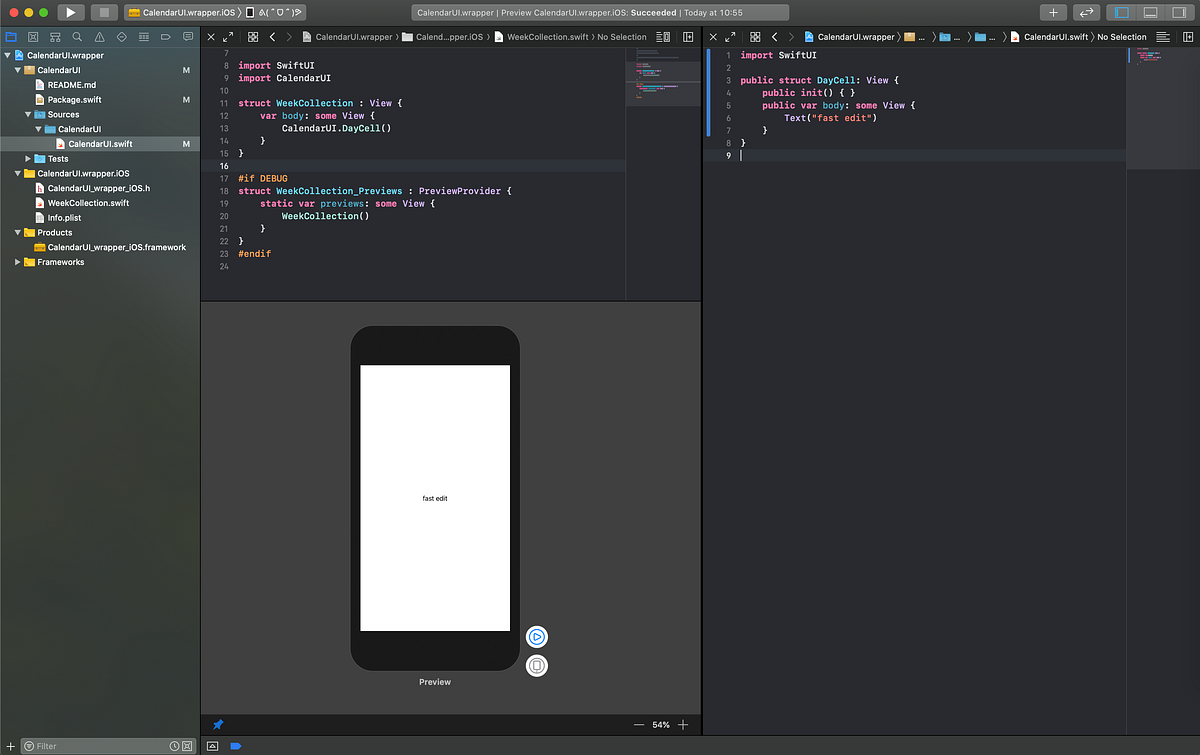
Task: Click the preview on device button
Action: click(x=537, y=665)
